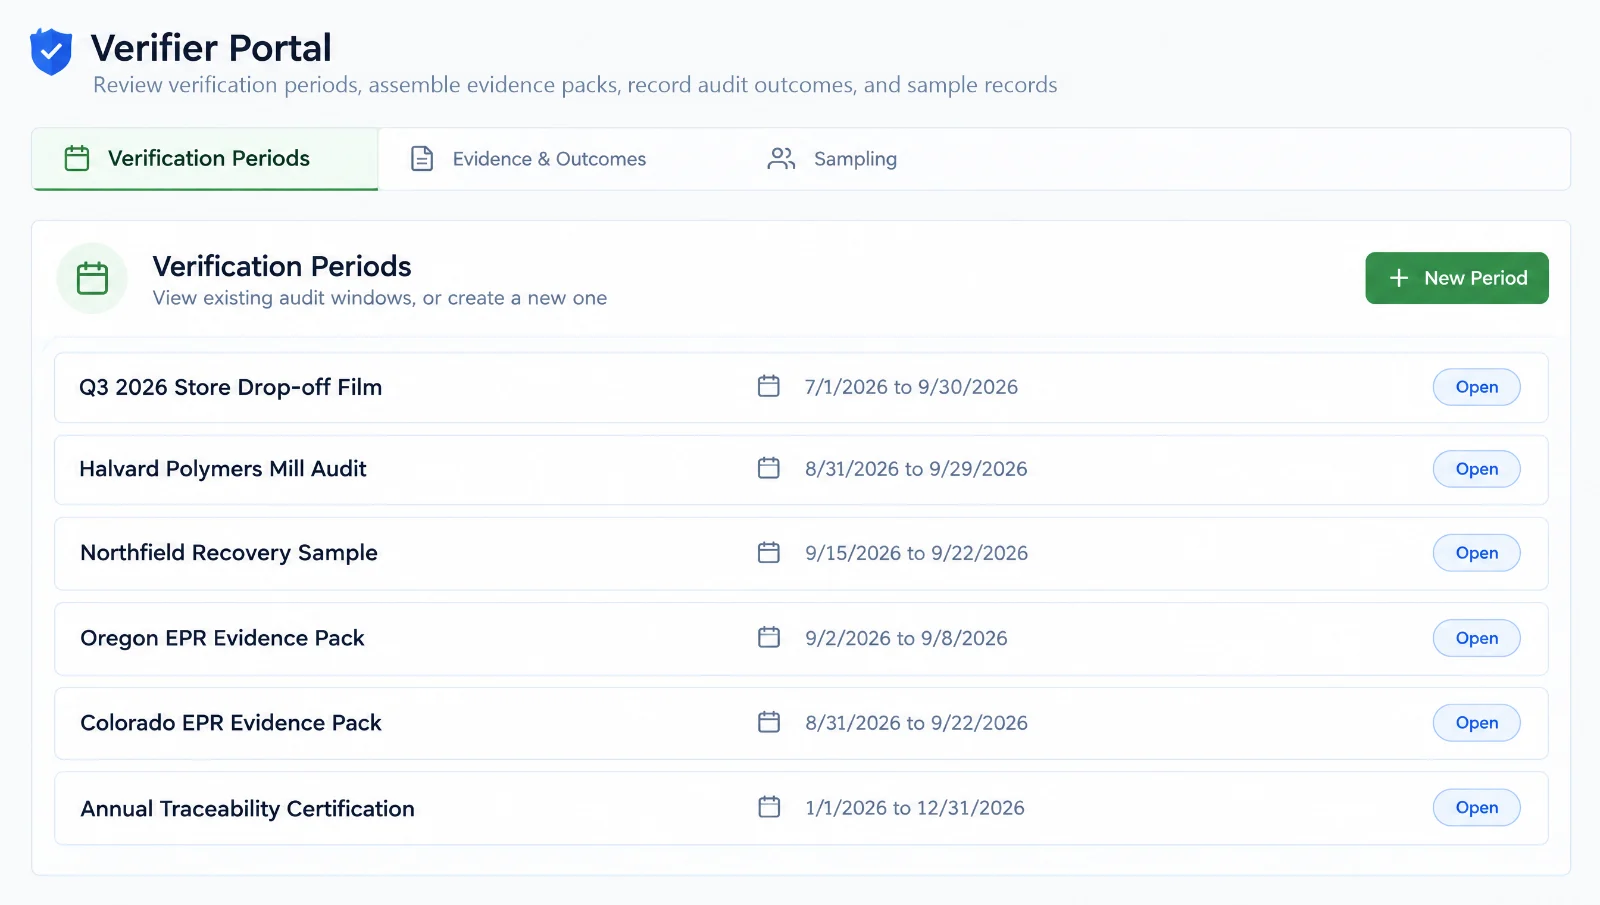Click the document icon in Evidence & Outcomes tab
The image size is (1600, 905).
422,159
